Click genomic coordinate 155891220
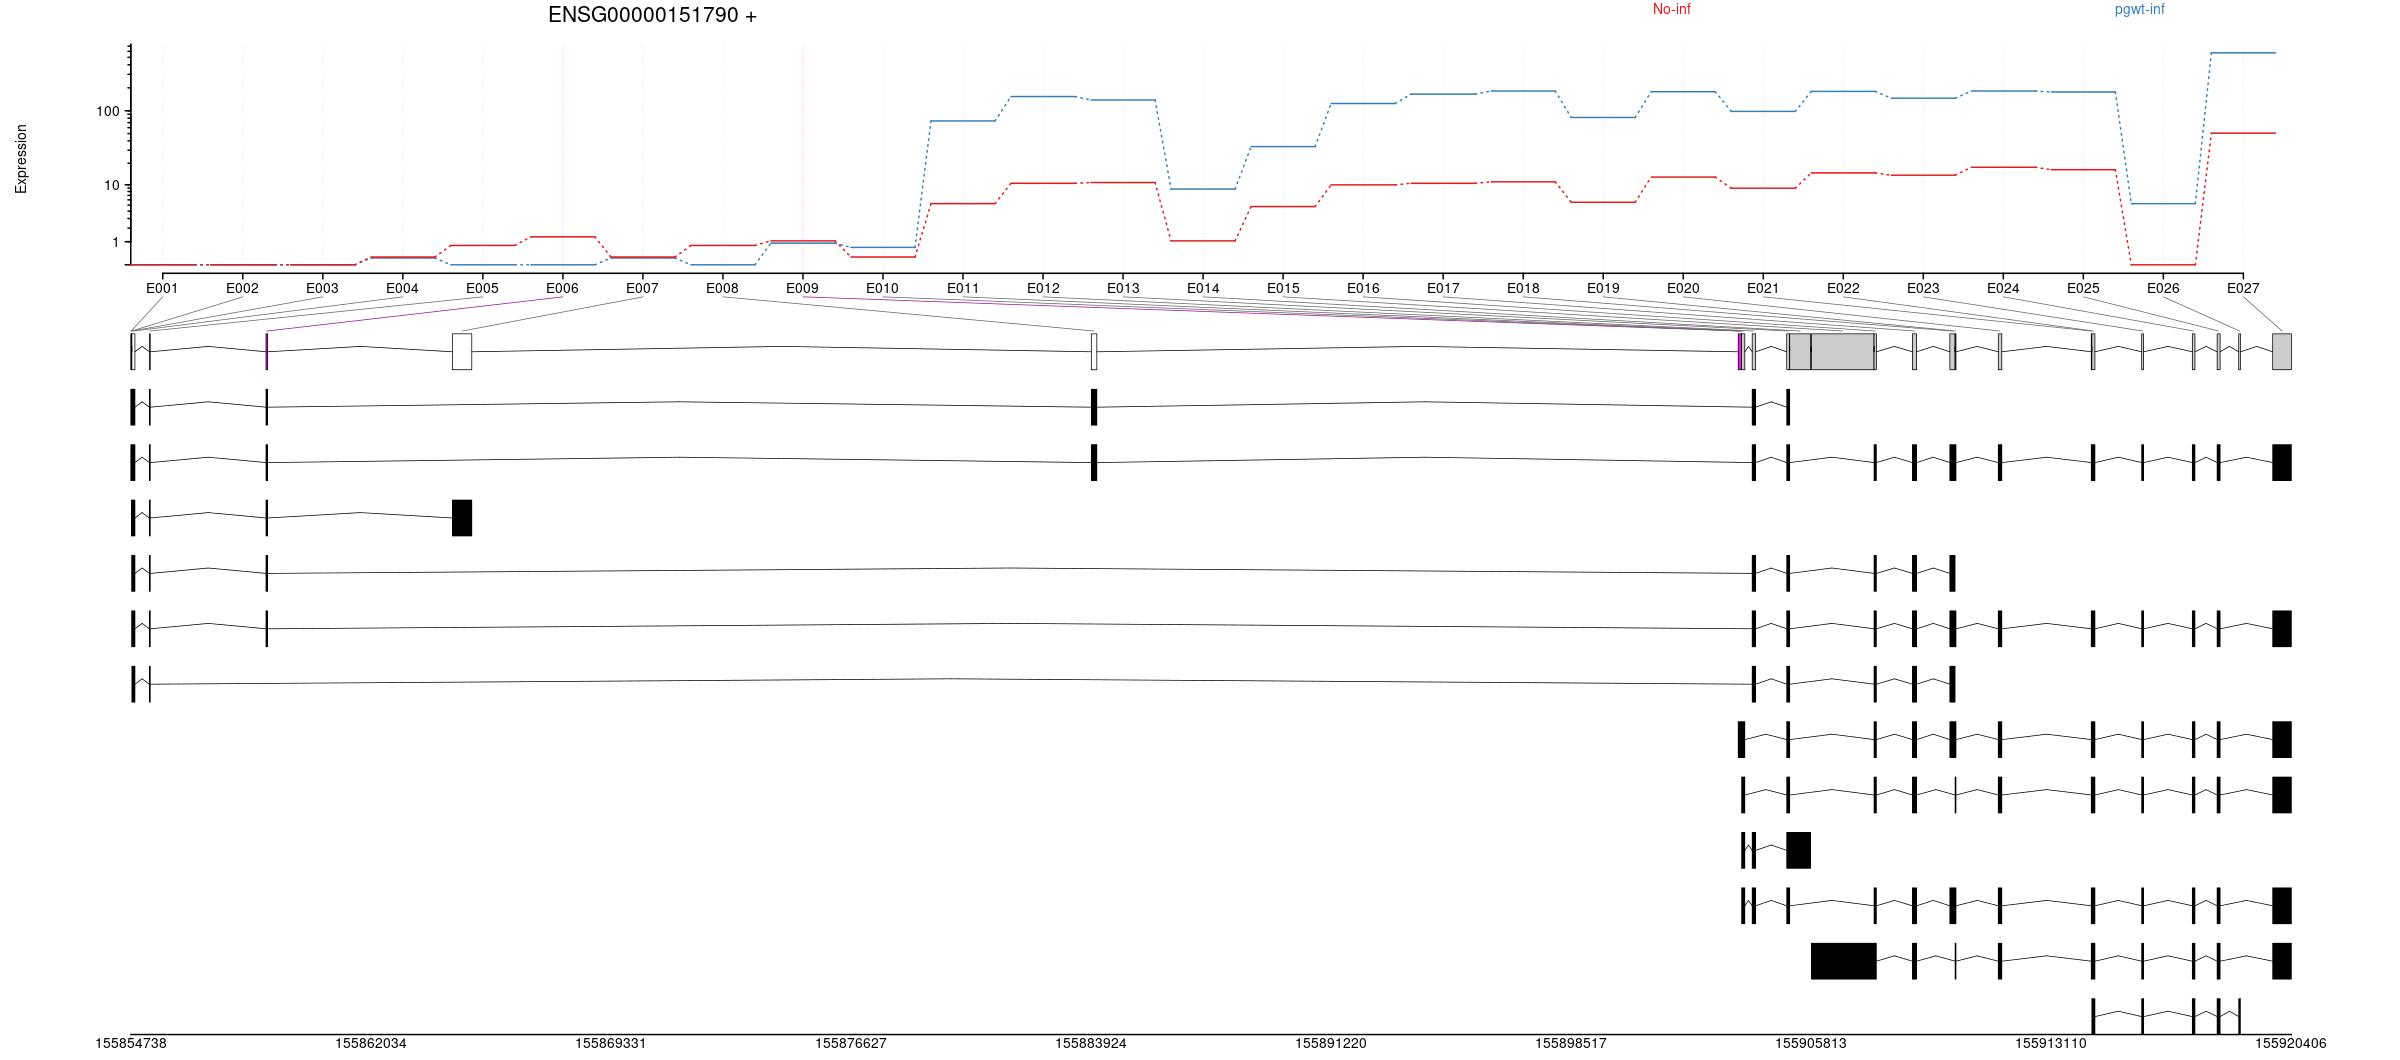The image size is (2400, 1060). coord(1331,1043)
